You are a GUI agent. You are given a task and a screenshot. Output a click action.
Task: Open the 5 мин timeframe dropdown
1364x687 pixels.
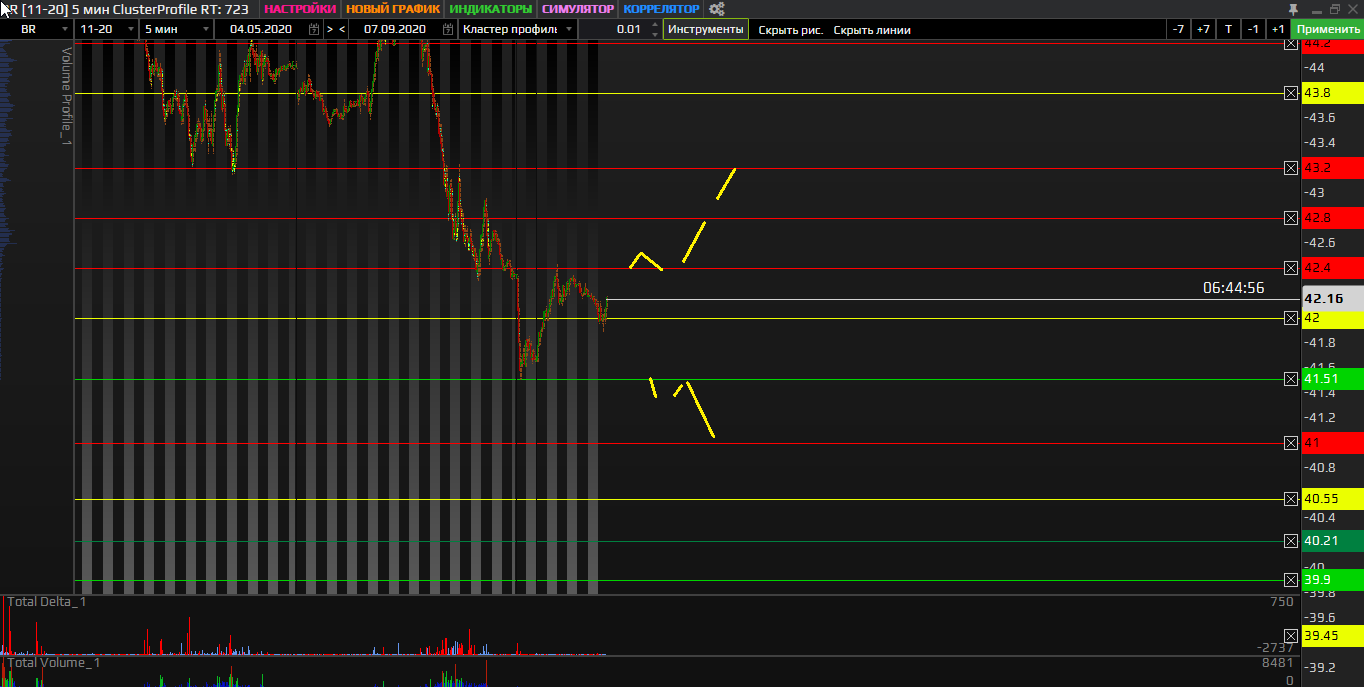coord(177,29)
